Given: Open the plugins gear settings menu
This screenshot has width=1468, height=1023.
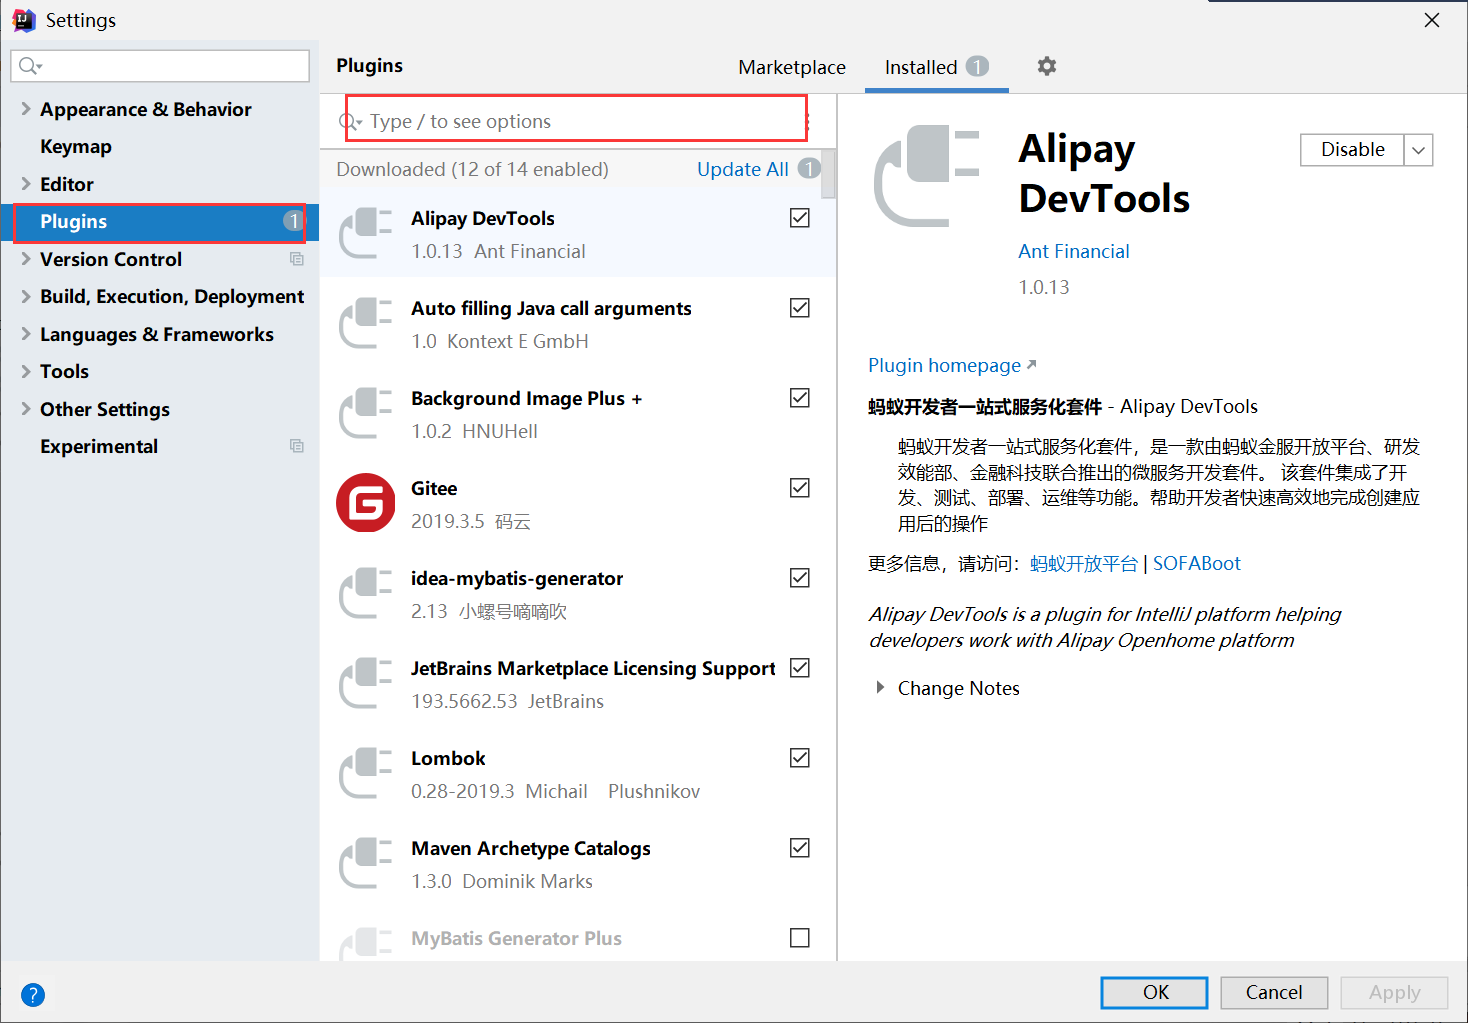Looking at the screenshot, I should [x=1047, y=66].
